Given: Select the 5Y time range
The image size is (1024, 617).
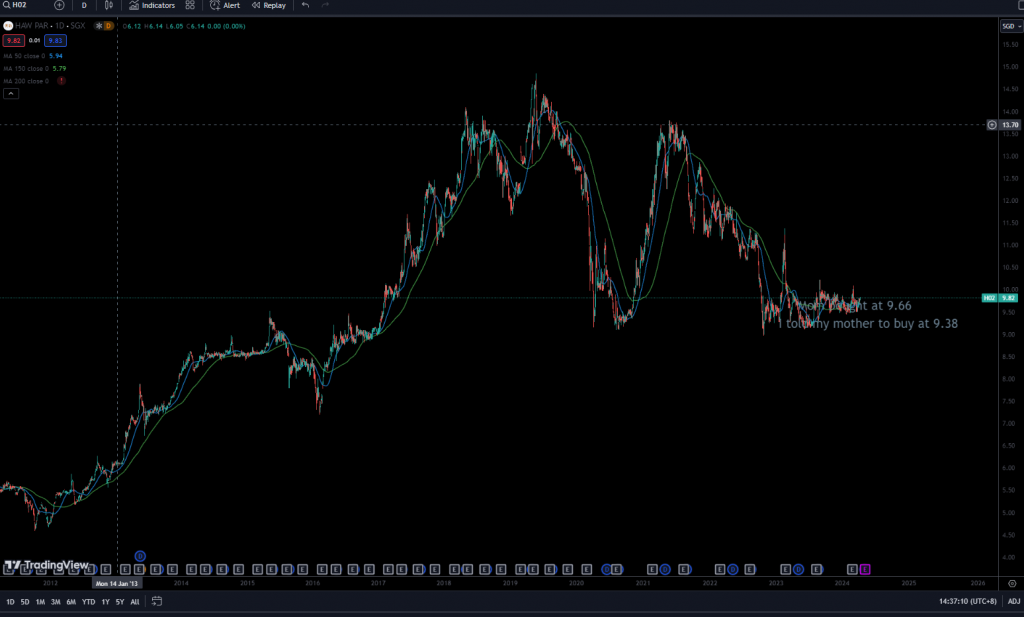Looking at the screenshot, I should (x=119, y=602).
